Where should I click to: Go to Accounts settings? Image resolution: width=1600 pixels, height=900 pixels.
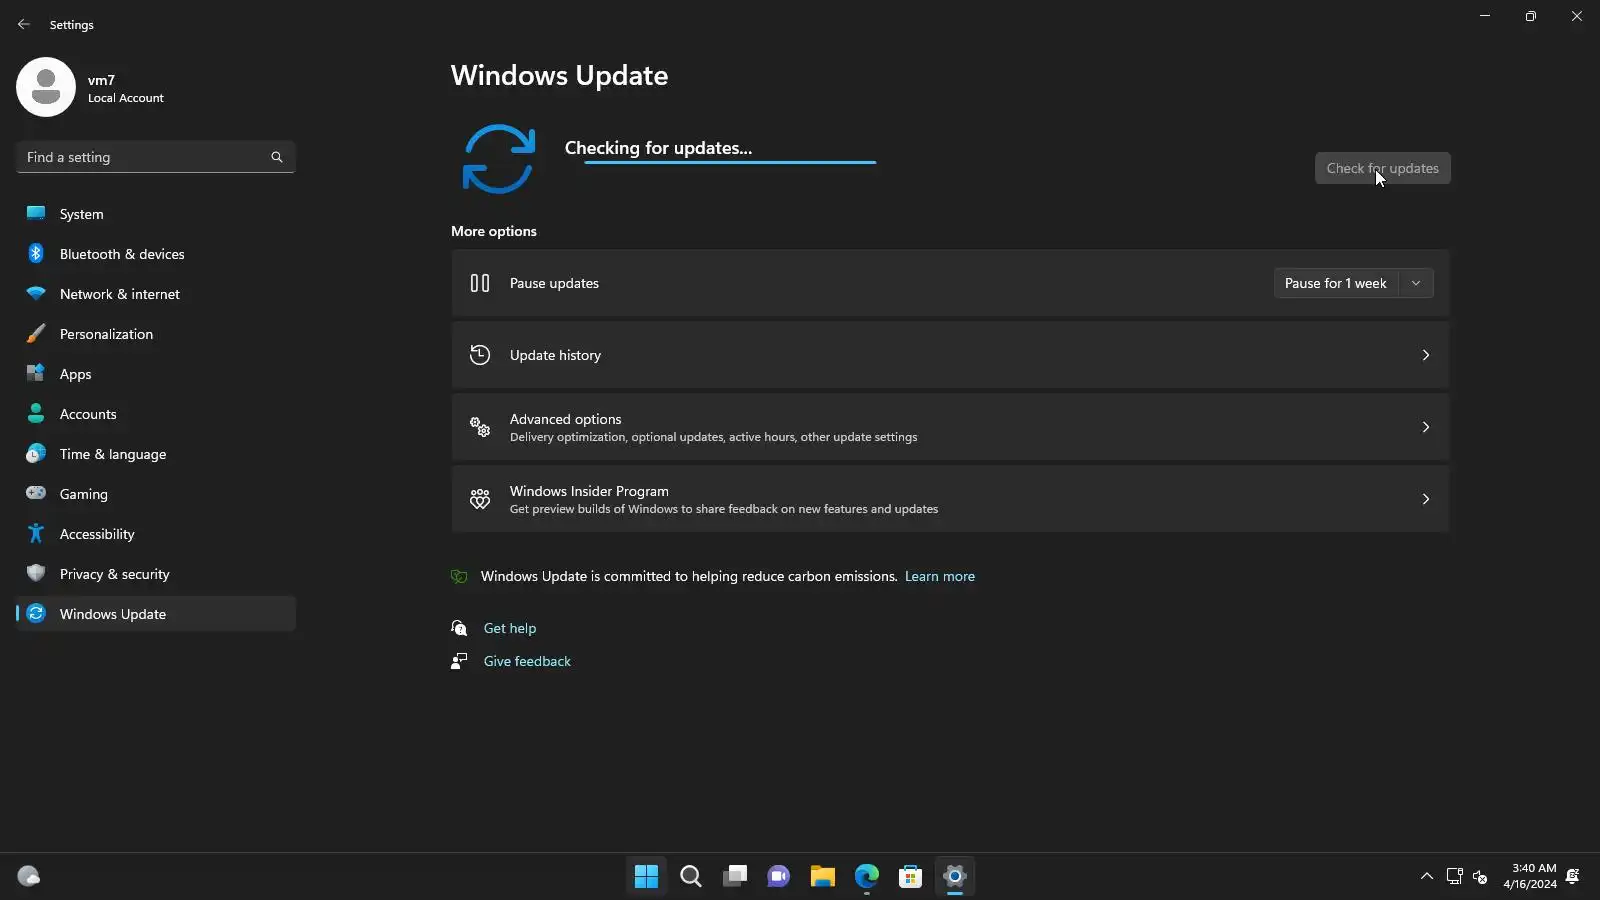[x=156, y=414]
